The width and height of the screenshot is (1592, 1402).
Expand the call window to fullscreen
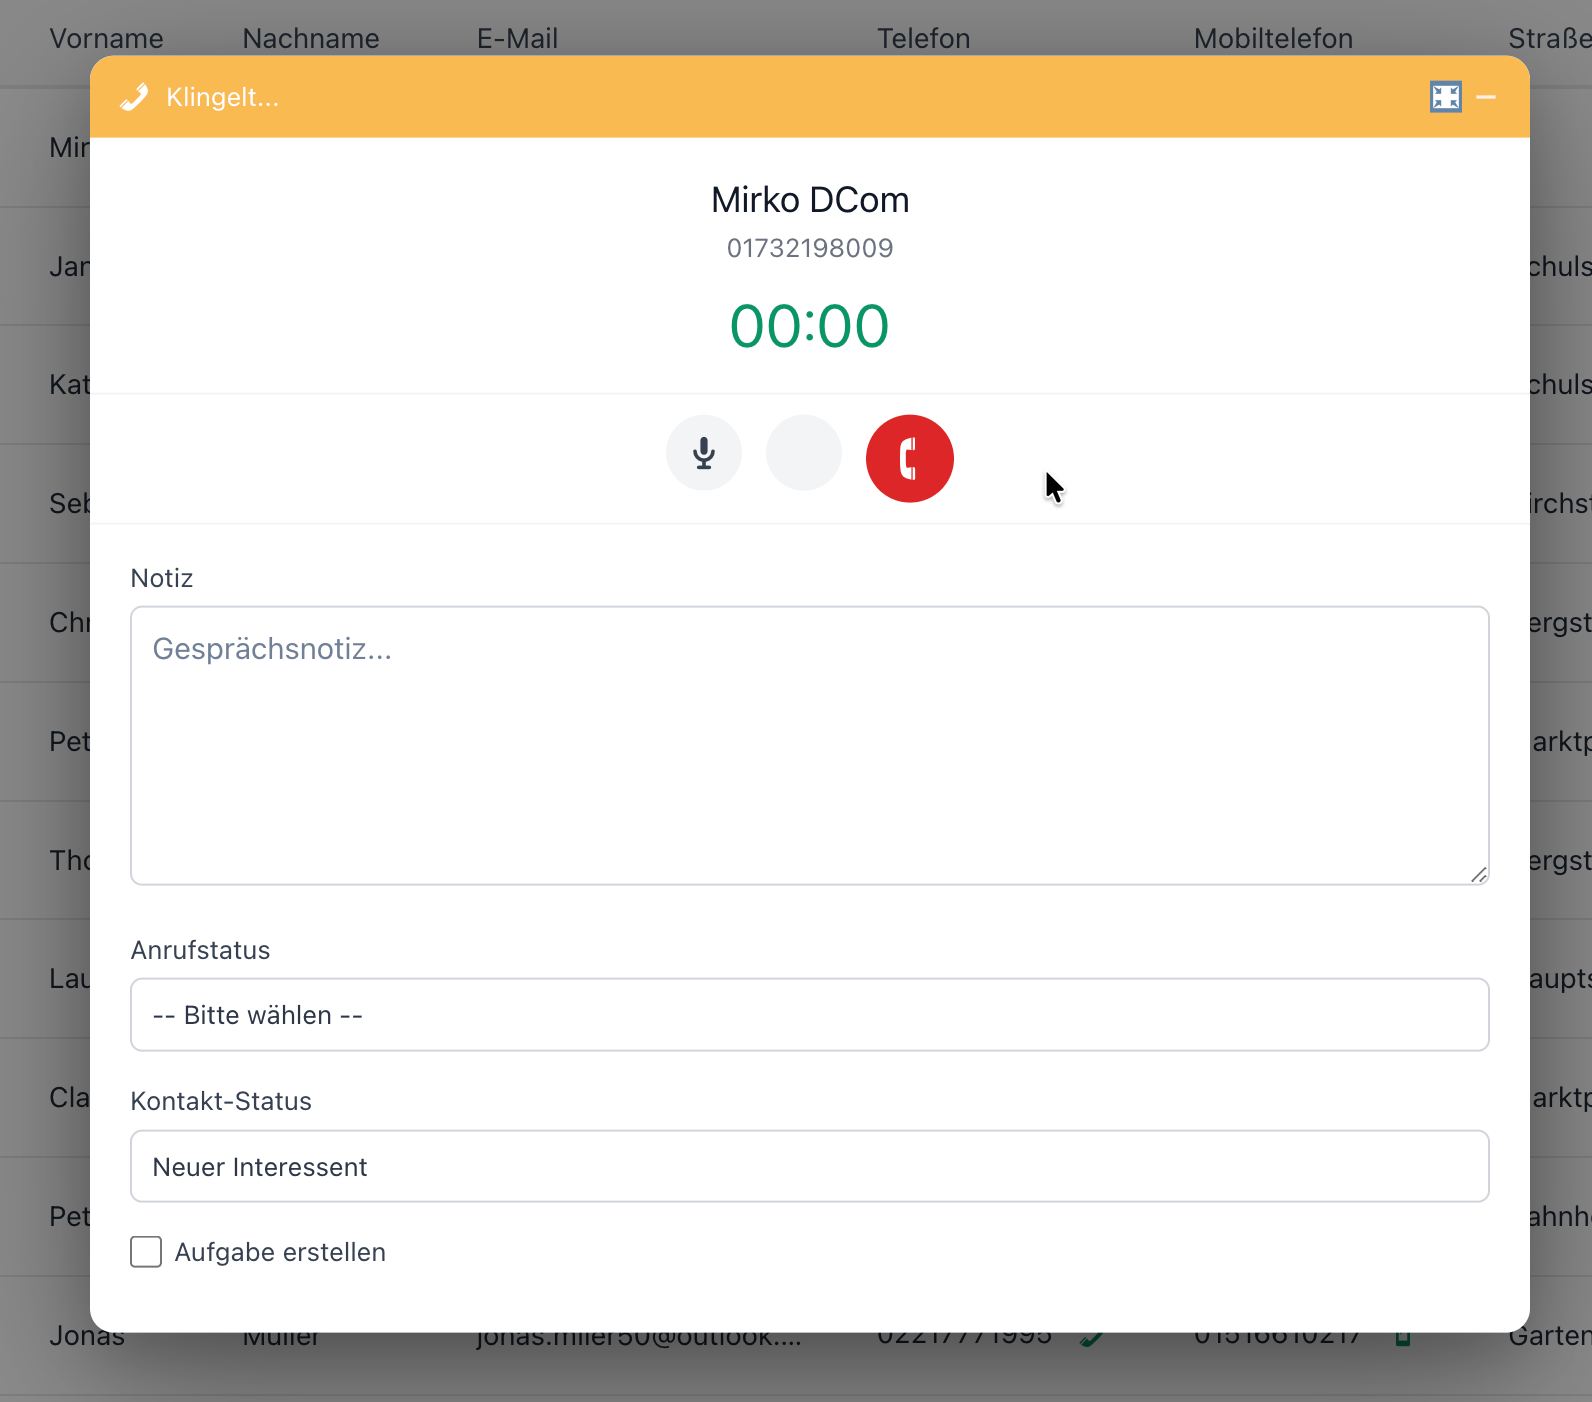point(1445,97)
